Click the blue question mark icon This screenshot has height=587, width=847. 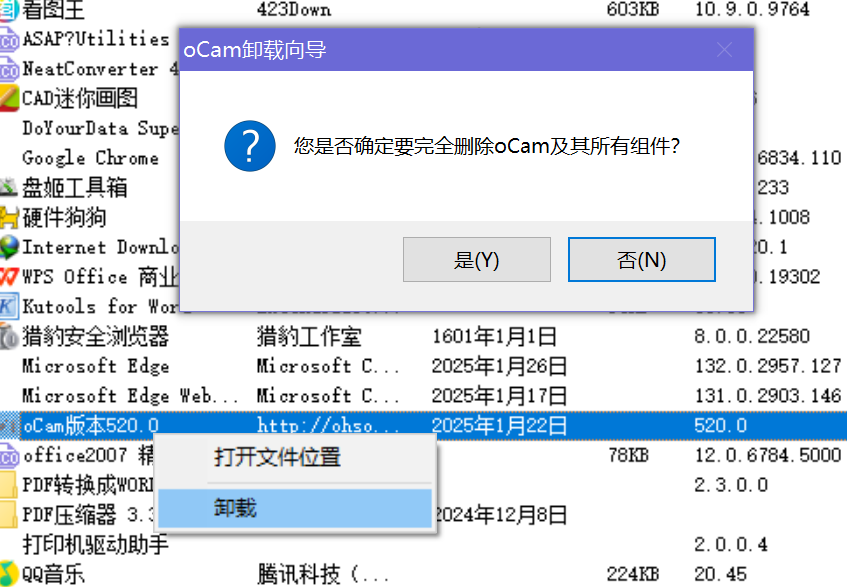pos(250,146)
